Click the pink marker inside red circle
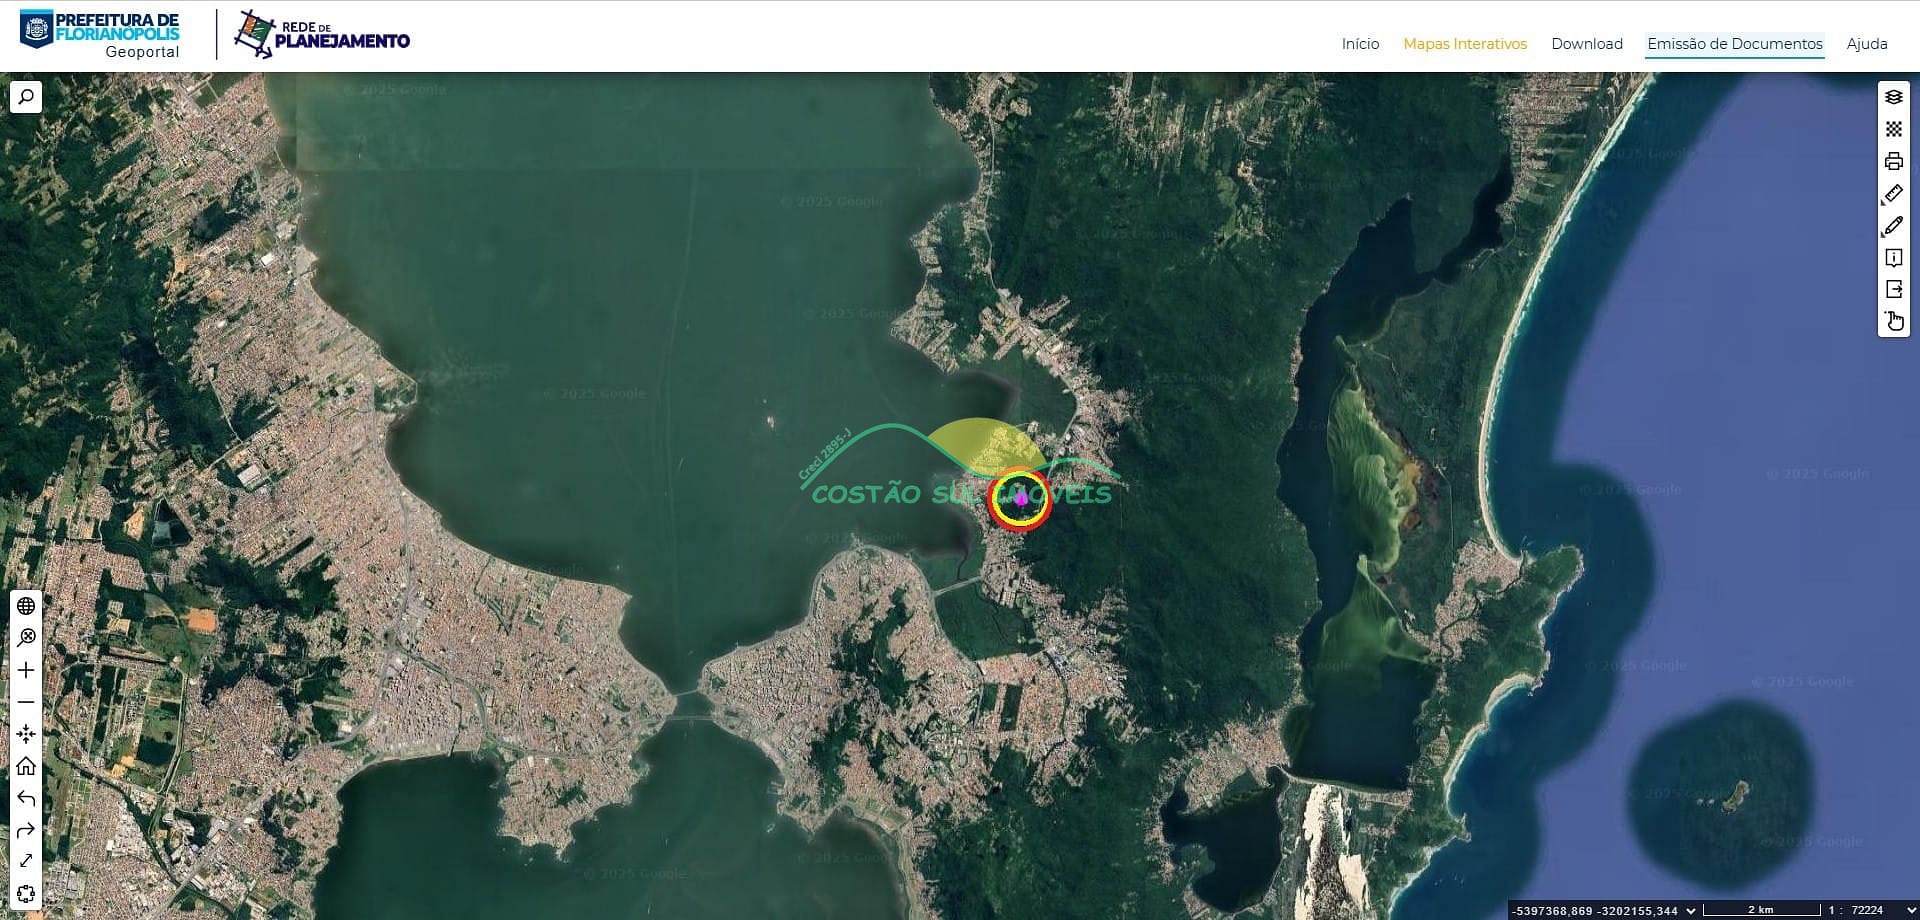 (1020, 497)
